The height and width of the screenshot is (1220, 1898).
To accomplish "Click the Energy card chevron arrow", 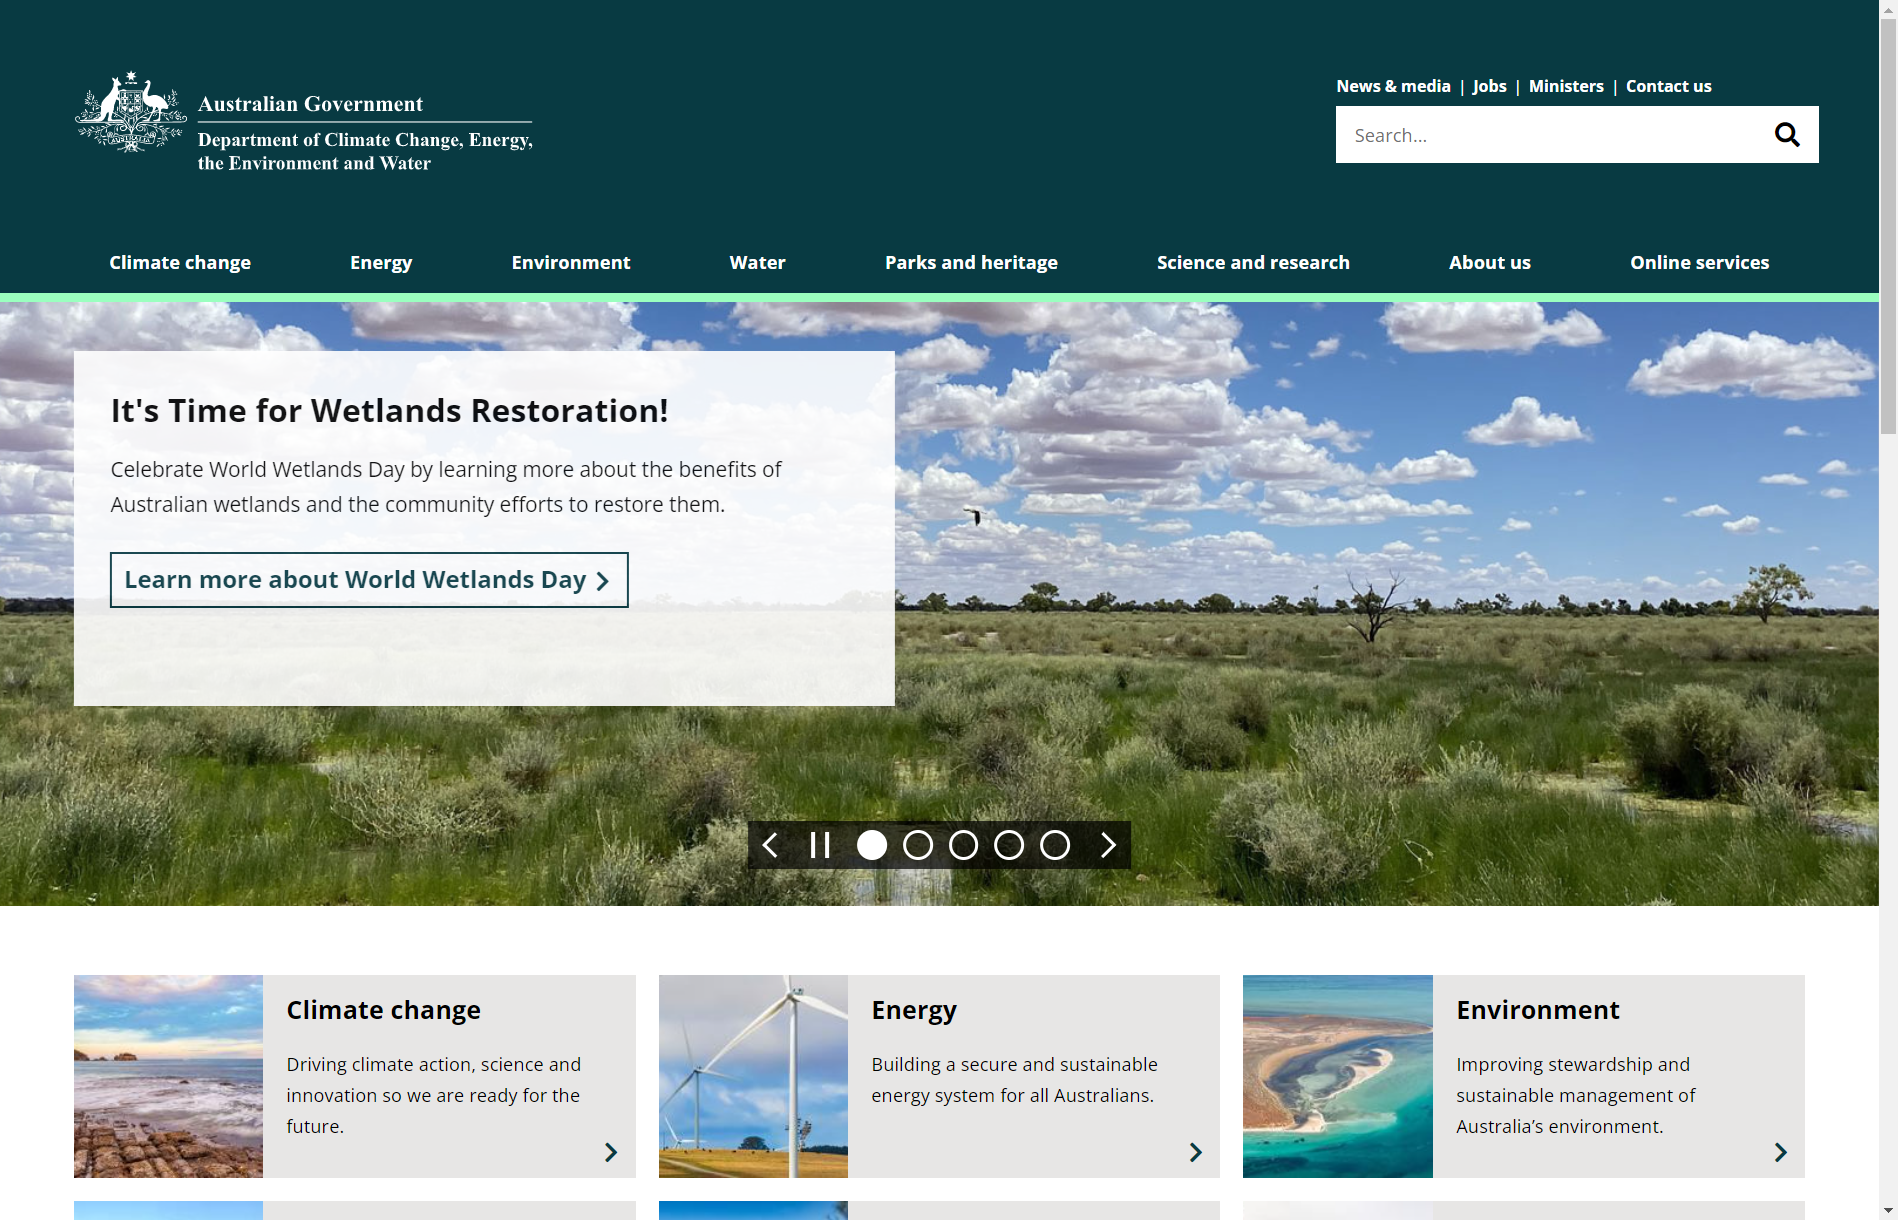I will click(x=1195, y=1152).
